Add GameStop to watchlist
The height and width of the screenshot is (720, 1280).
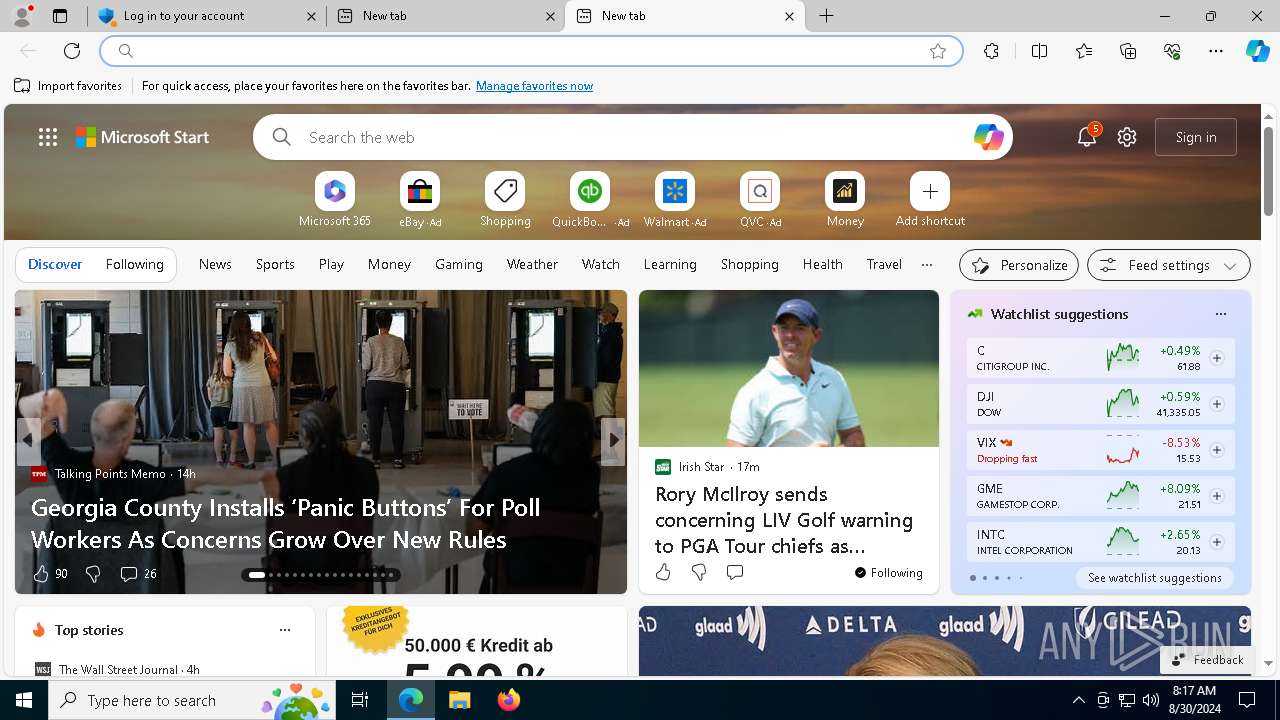1216,496
